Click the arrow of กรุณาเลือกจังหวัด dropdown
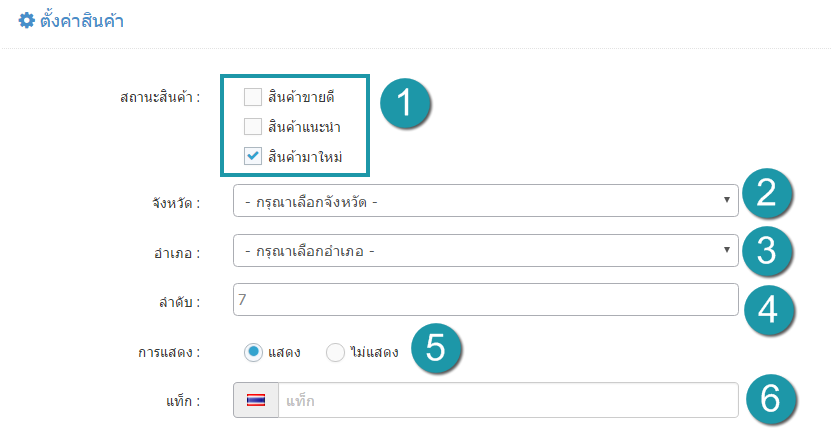Screen dimensions: 832x443 pos(726,200)
